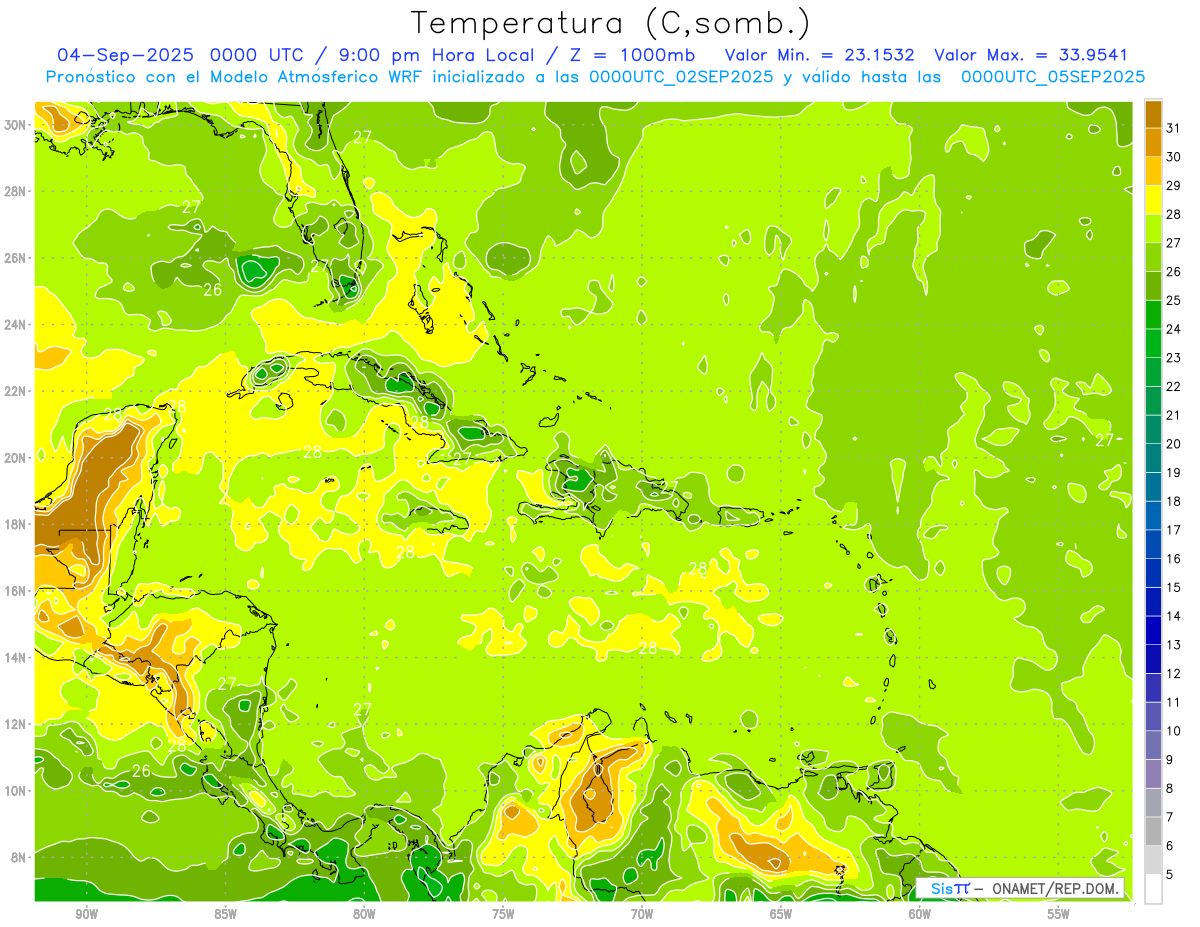Click the title "Temperatura (C,somb.)"

(611, 23)
